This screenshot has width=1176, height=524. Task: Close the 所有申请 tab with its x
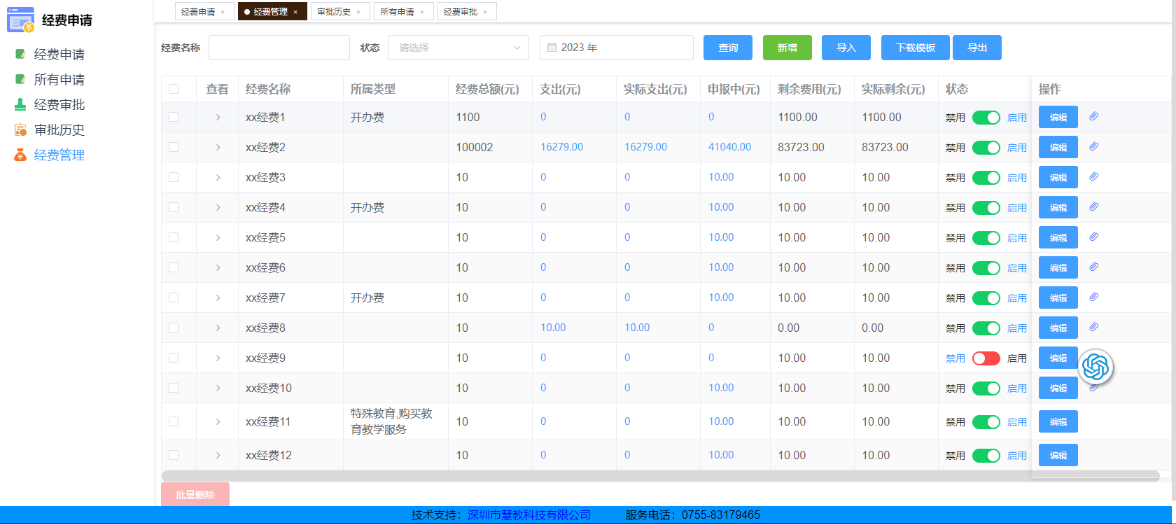[422, 12]
